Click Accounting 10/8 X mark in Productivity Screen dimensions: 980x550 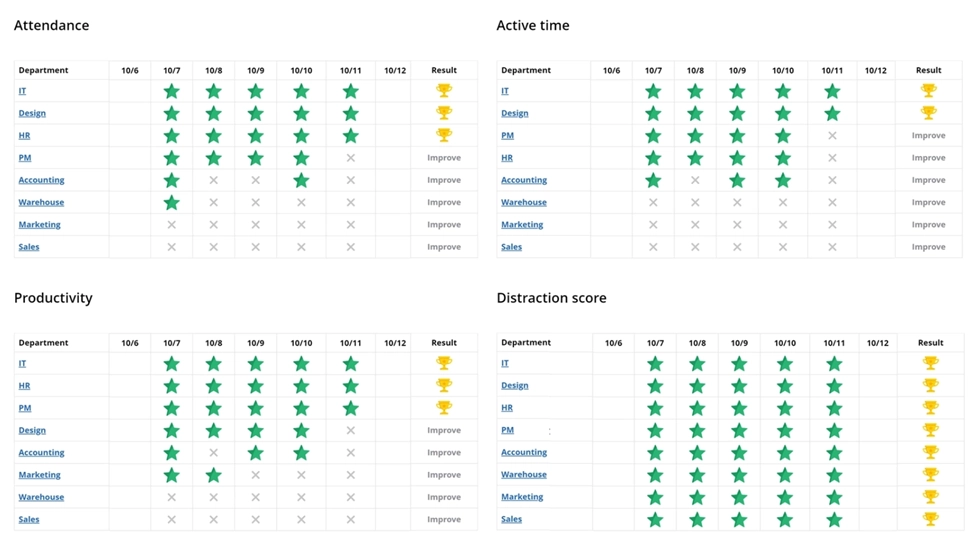coord(213,452)
